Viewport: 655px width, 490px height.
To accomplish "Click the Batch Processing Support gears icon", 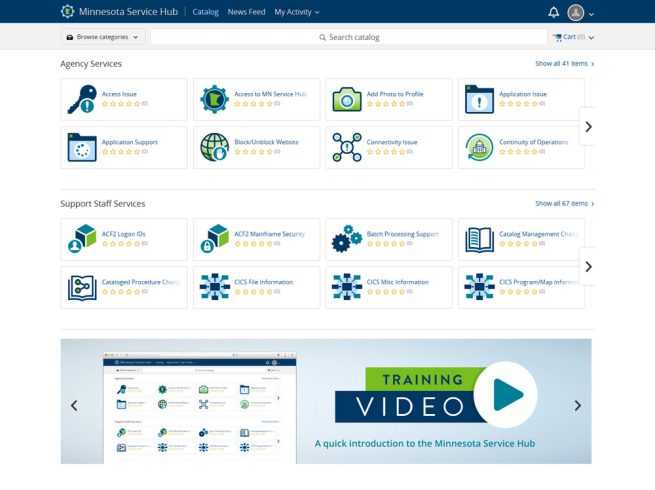I will point(347,239).
